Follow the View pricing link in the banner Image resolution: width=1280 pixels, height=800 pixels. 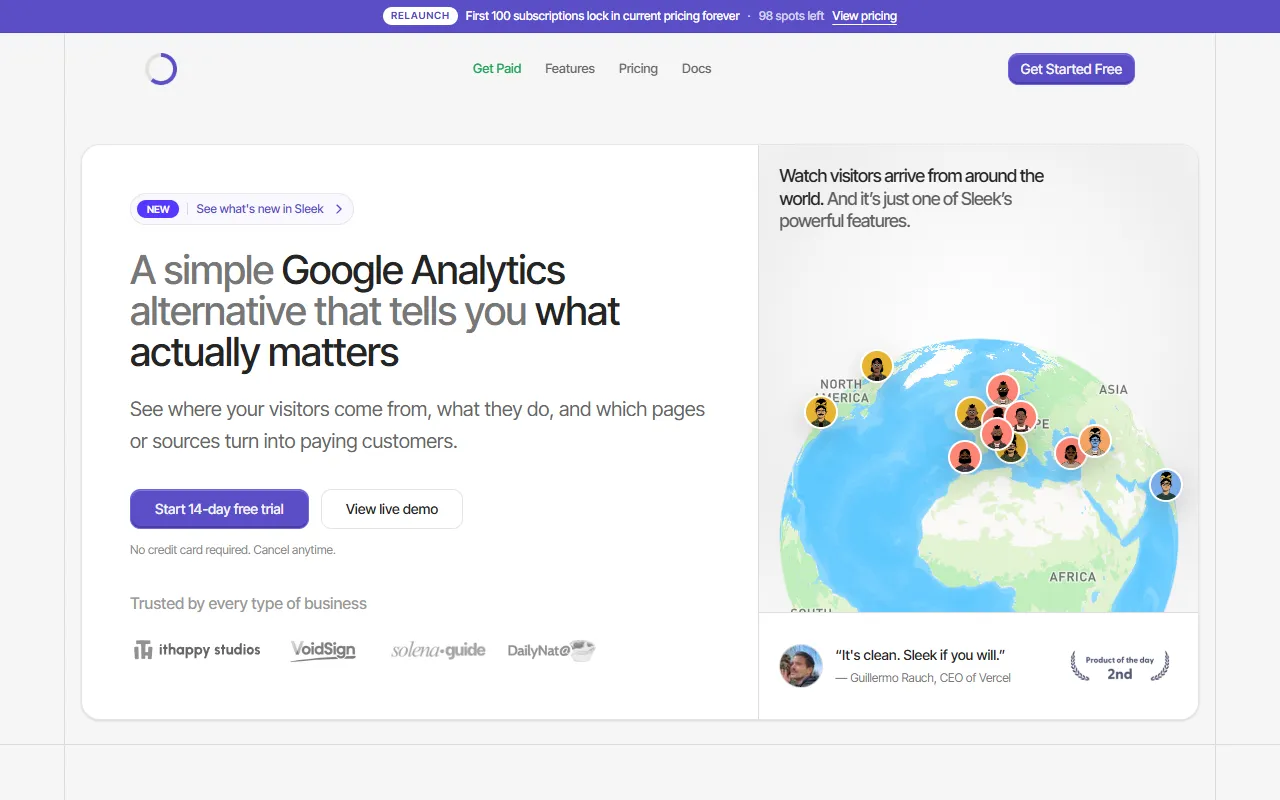(x=864, y=16)
